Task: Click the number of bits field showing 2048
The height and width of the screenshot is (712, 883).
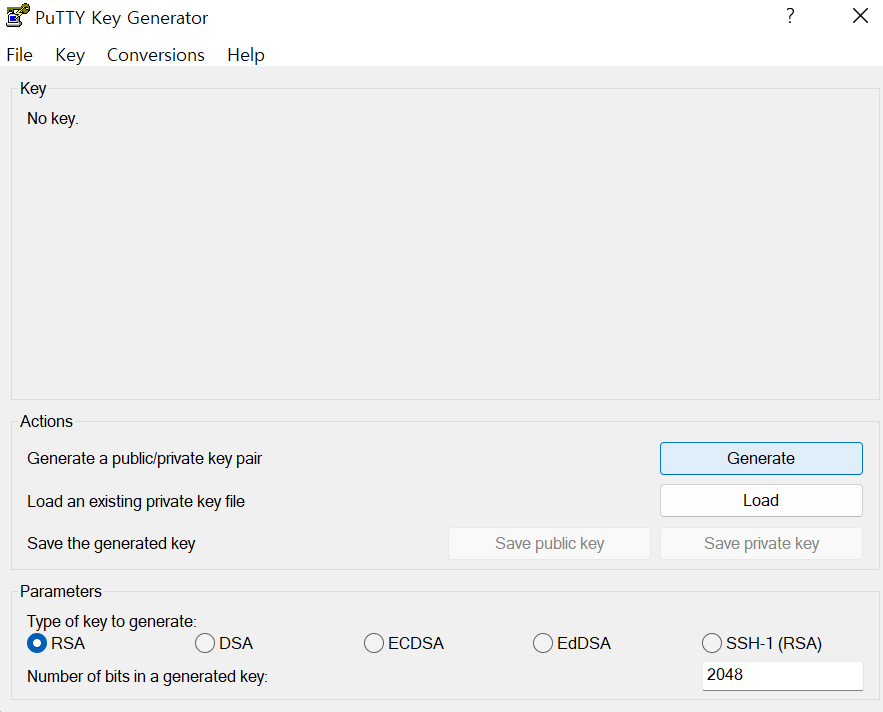Action: point(783,675)
